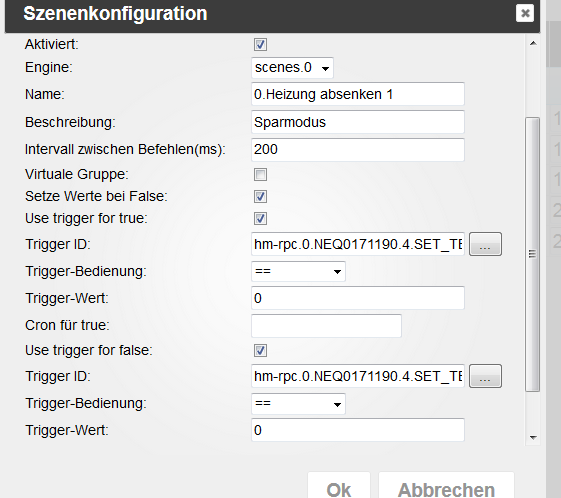The height and width of the screenshot is (498, 561).
Task: Open Trigger-Bedienung dropdown for true trigger
Action: tap(298, 272)
